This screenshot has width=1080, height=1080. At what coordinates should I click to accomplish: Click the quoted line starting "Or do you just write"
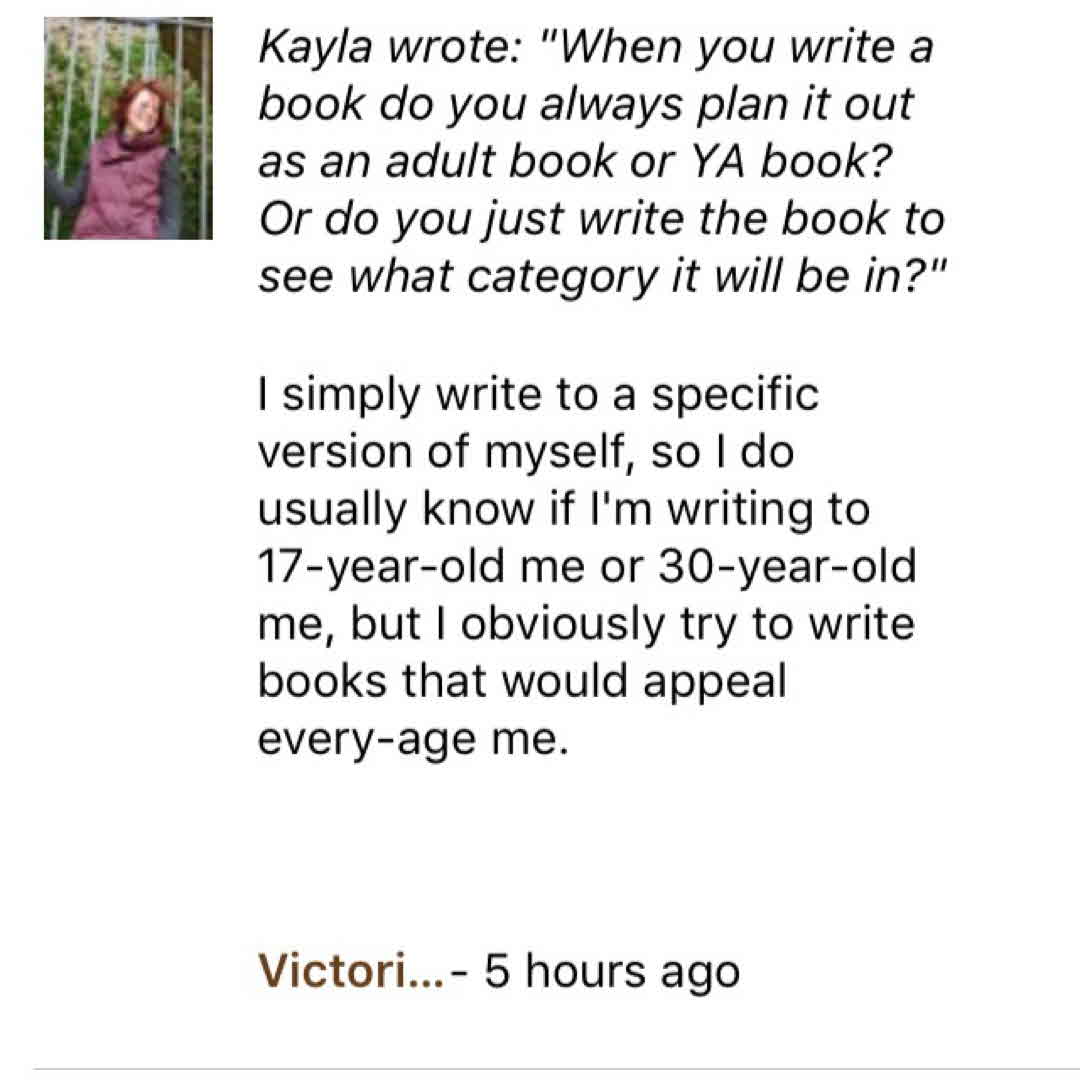click(x=600, y=219)
